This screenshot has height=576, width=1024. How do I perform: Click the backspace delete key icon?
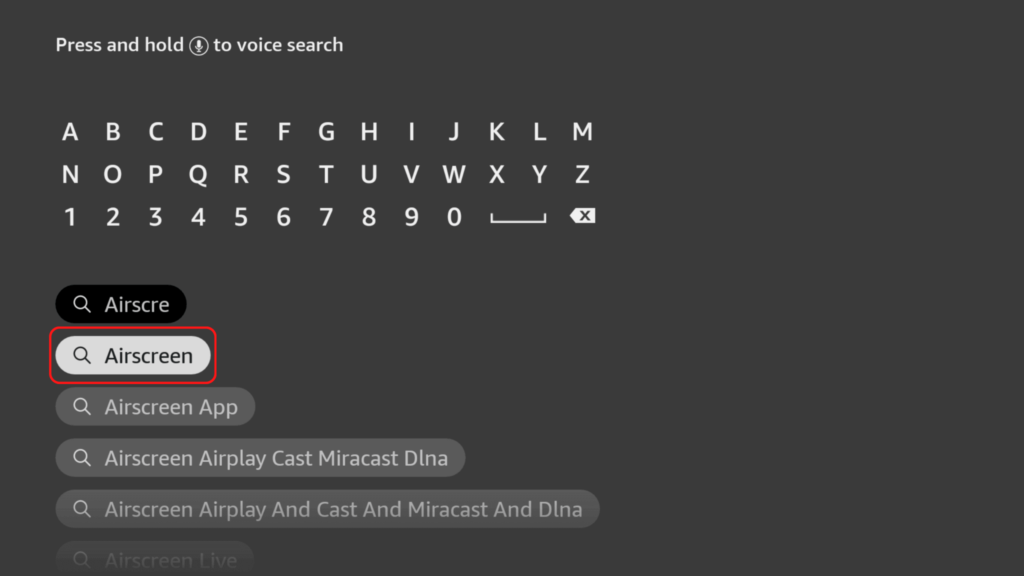[582, 216]
